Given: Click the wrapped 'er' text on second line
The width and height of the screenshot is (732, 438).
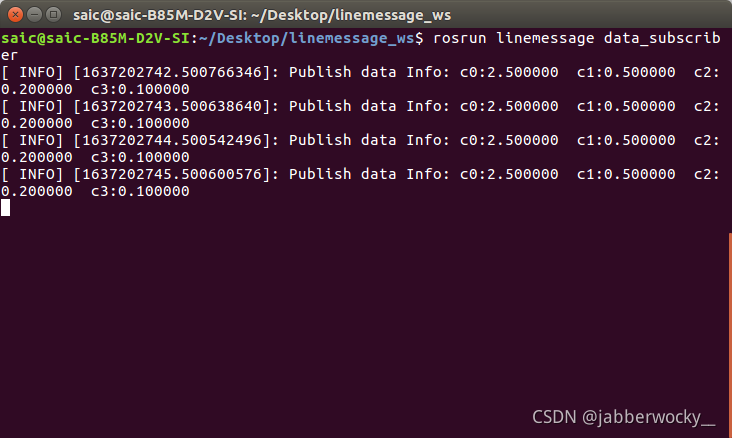Looking at the screenshot, I should coord(9,55).
